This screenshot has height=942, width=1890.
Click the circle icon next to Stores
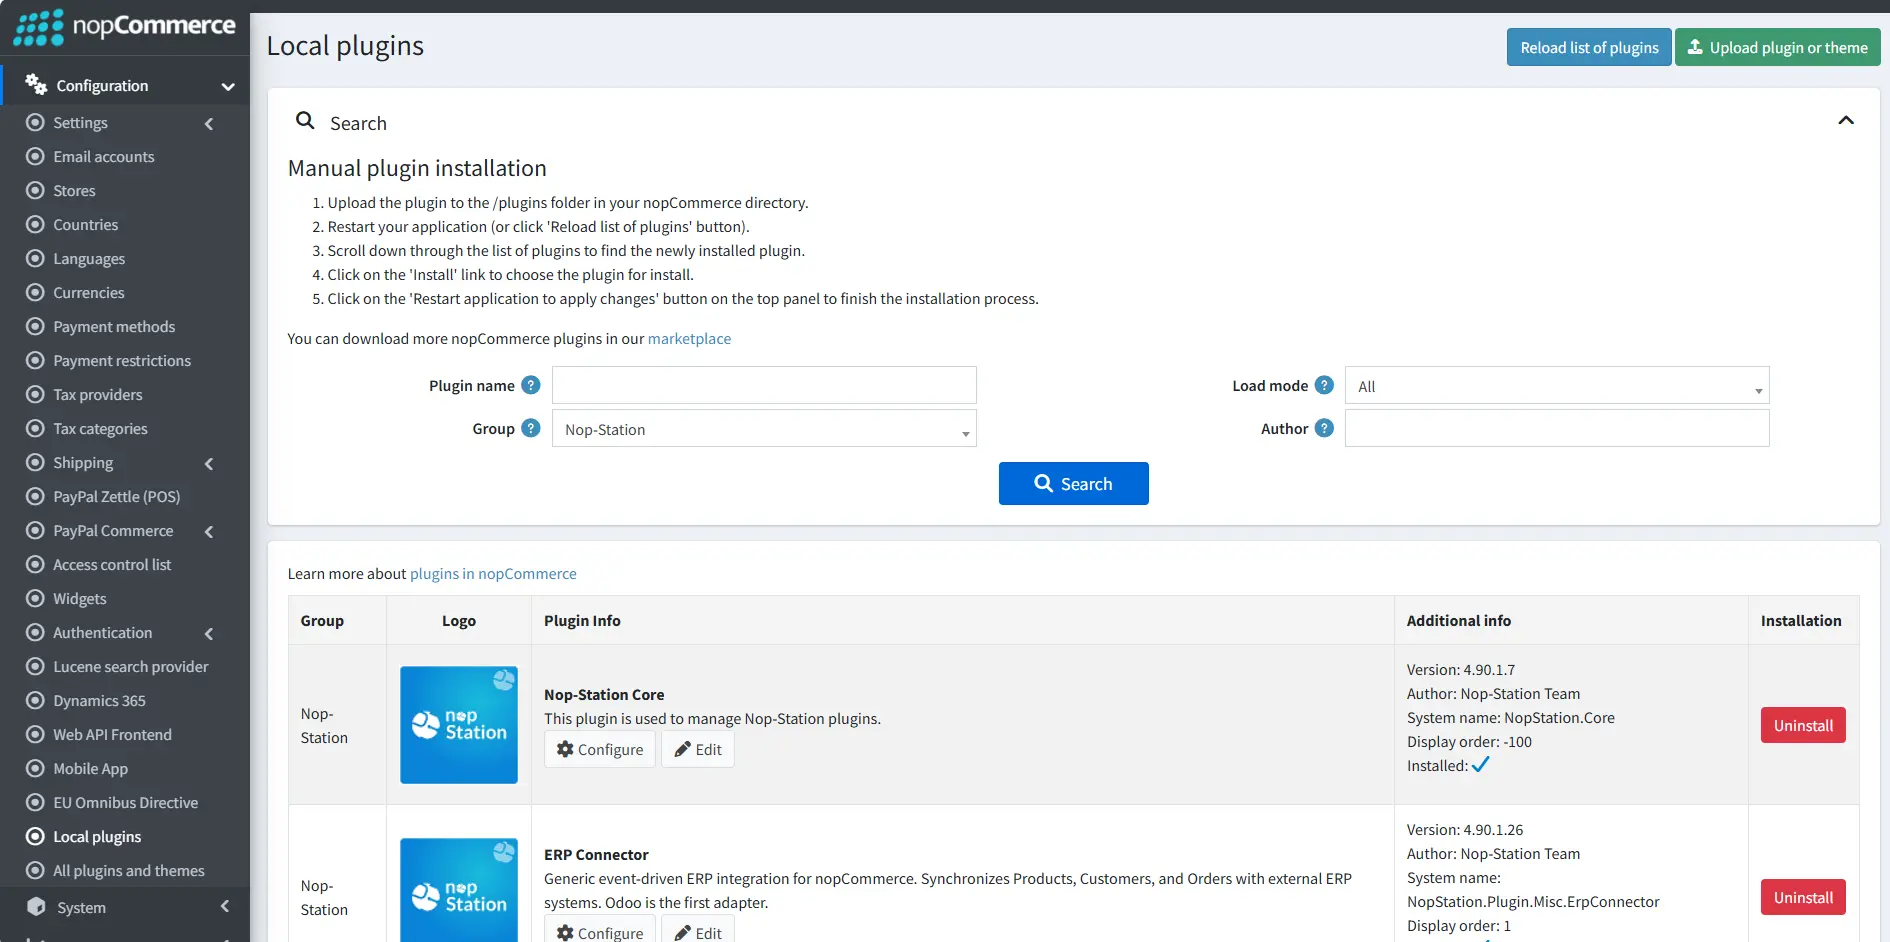35,190
